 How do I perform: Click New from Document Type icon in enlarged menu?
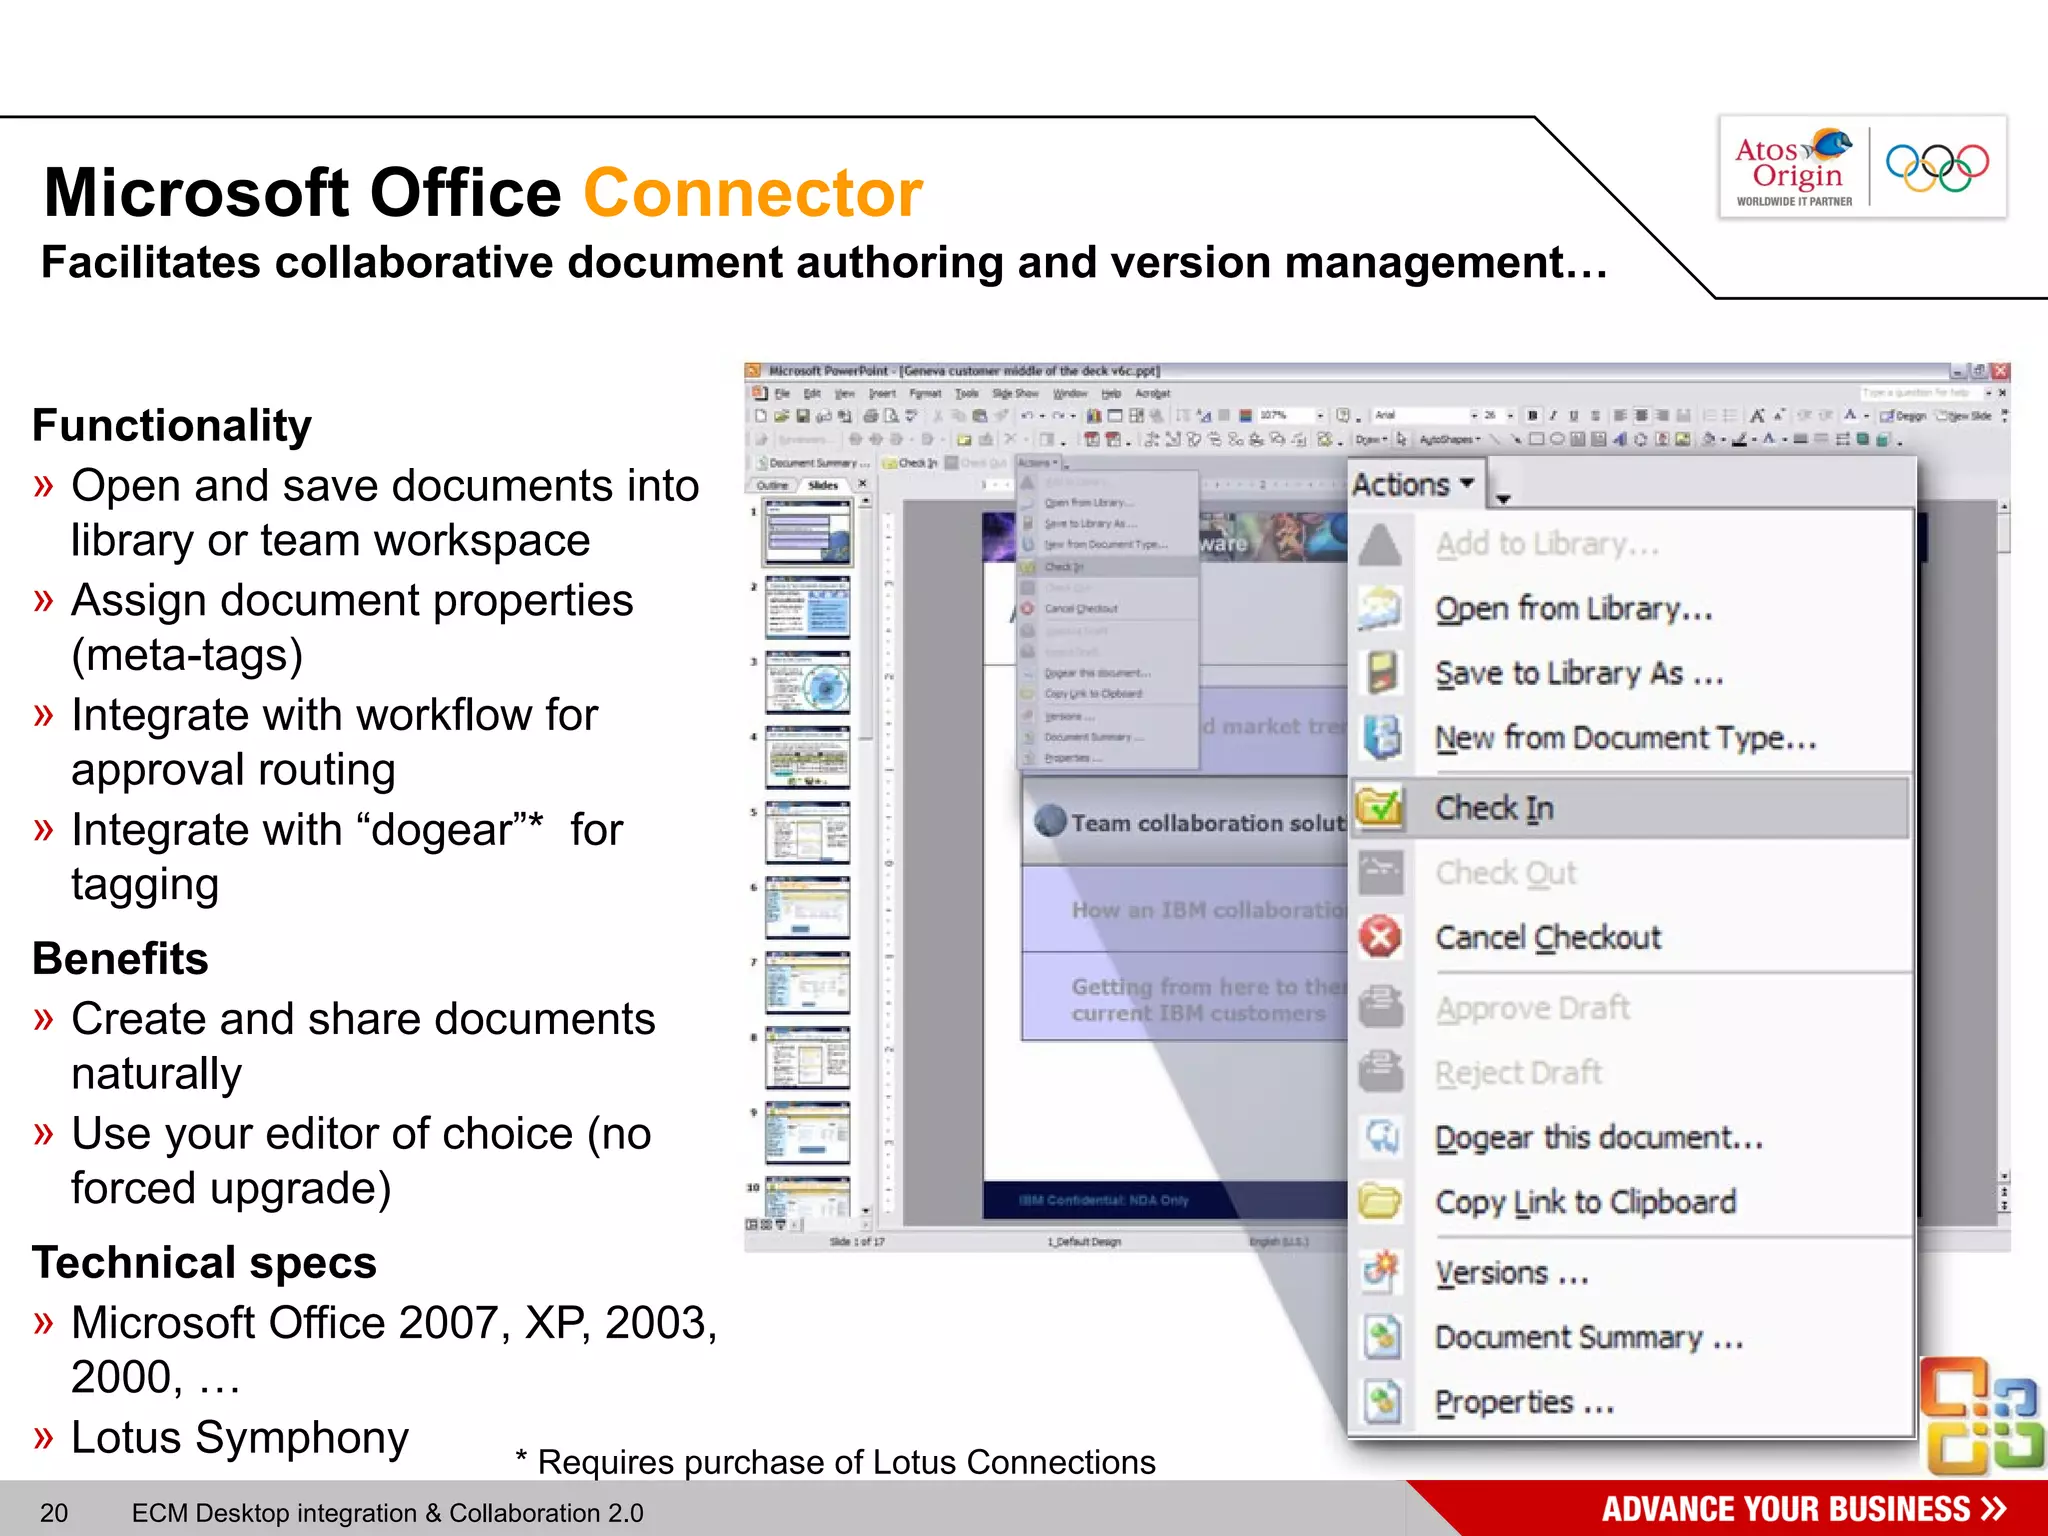tap(1381, 737)
